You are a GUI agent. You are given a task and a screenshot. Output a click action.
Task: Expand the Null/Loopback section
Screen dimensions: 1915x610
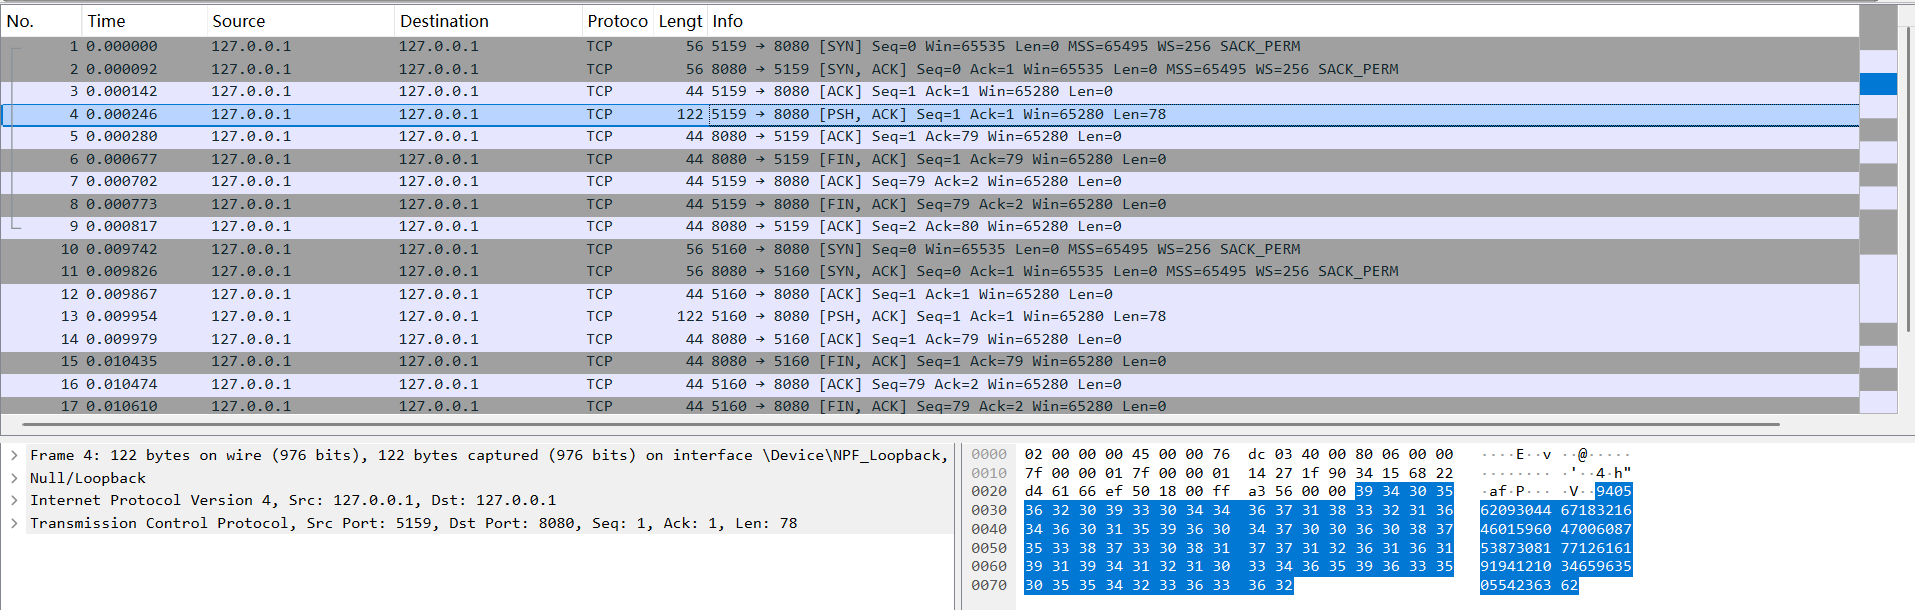pos(14,478)
